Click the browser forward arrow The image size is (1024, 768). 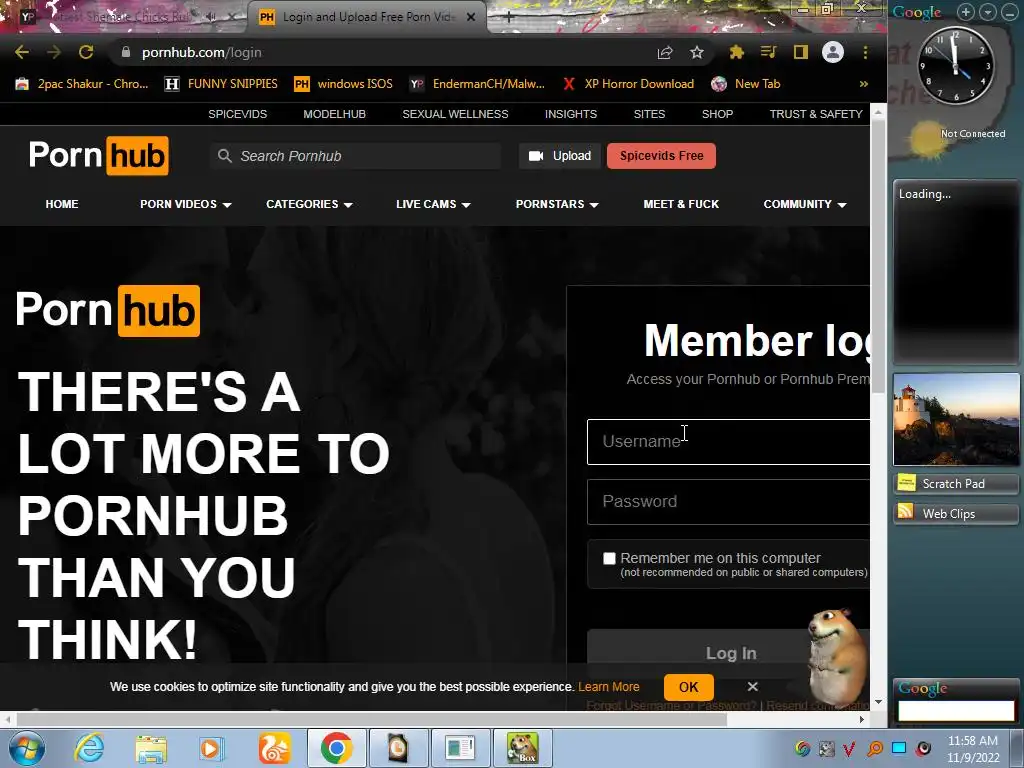coord(54,52)
